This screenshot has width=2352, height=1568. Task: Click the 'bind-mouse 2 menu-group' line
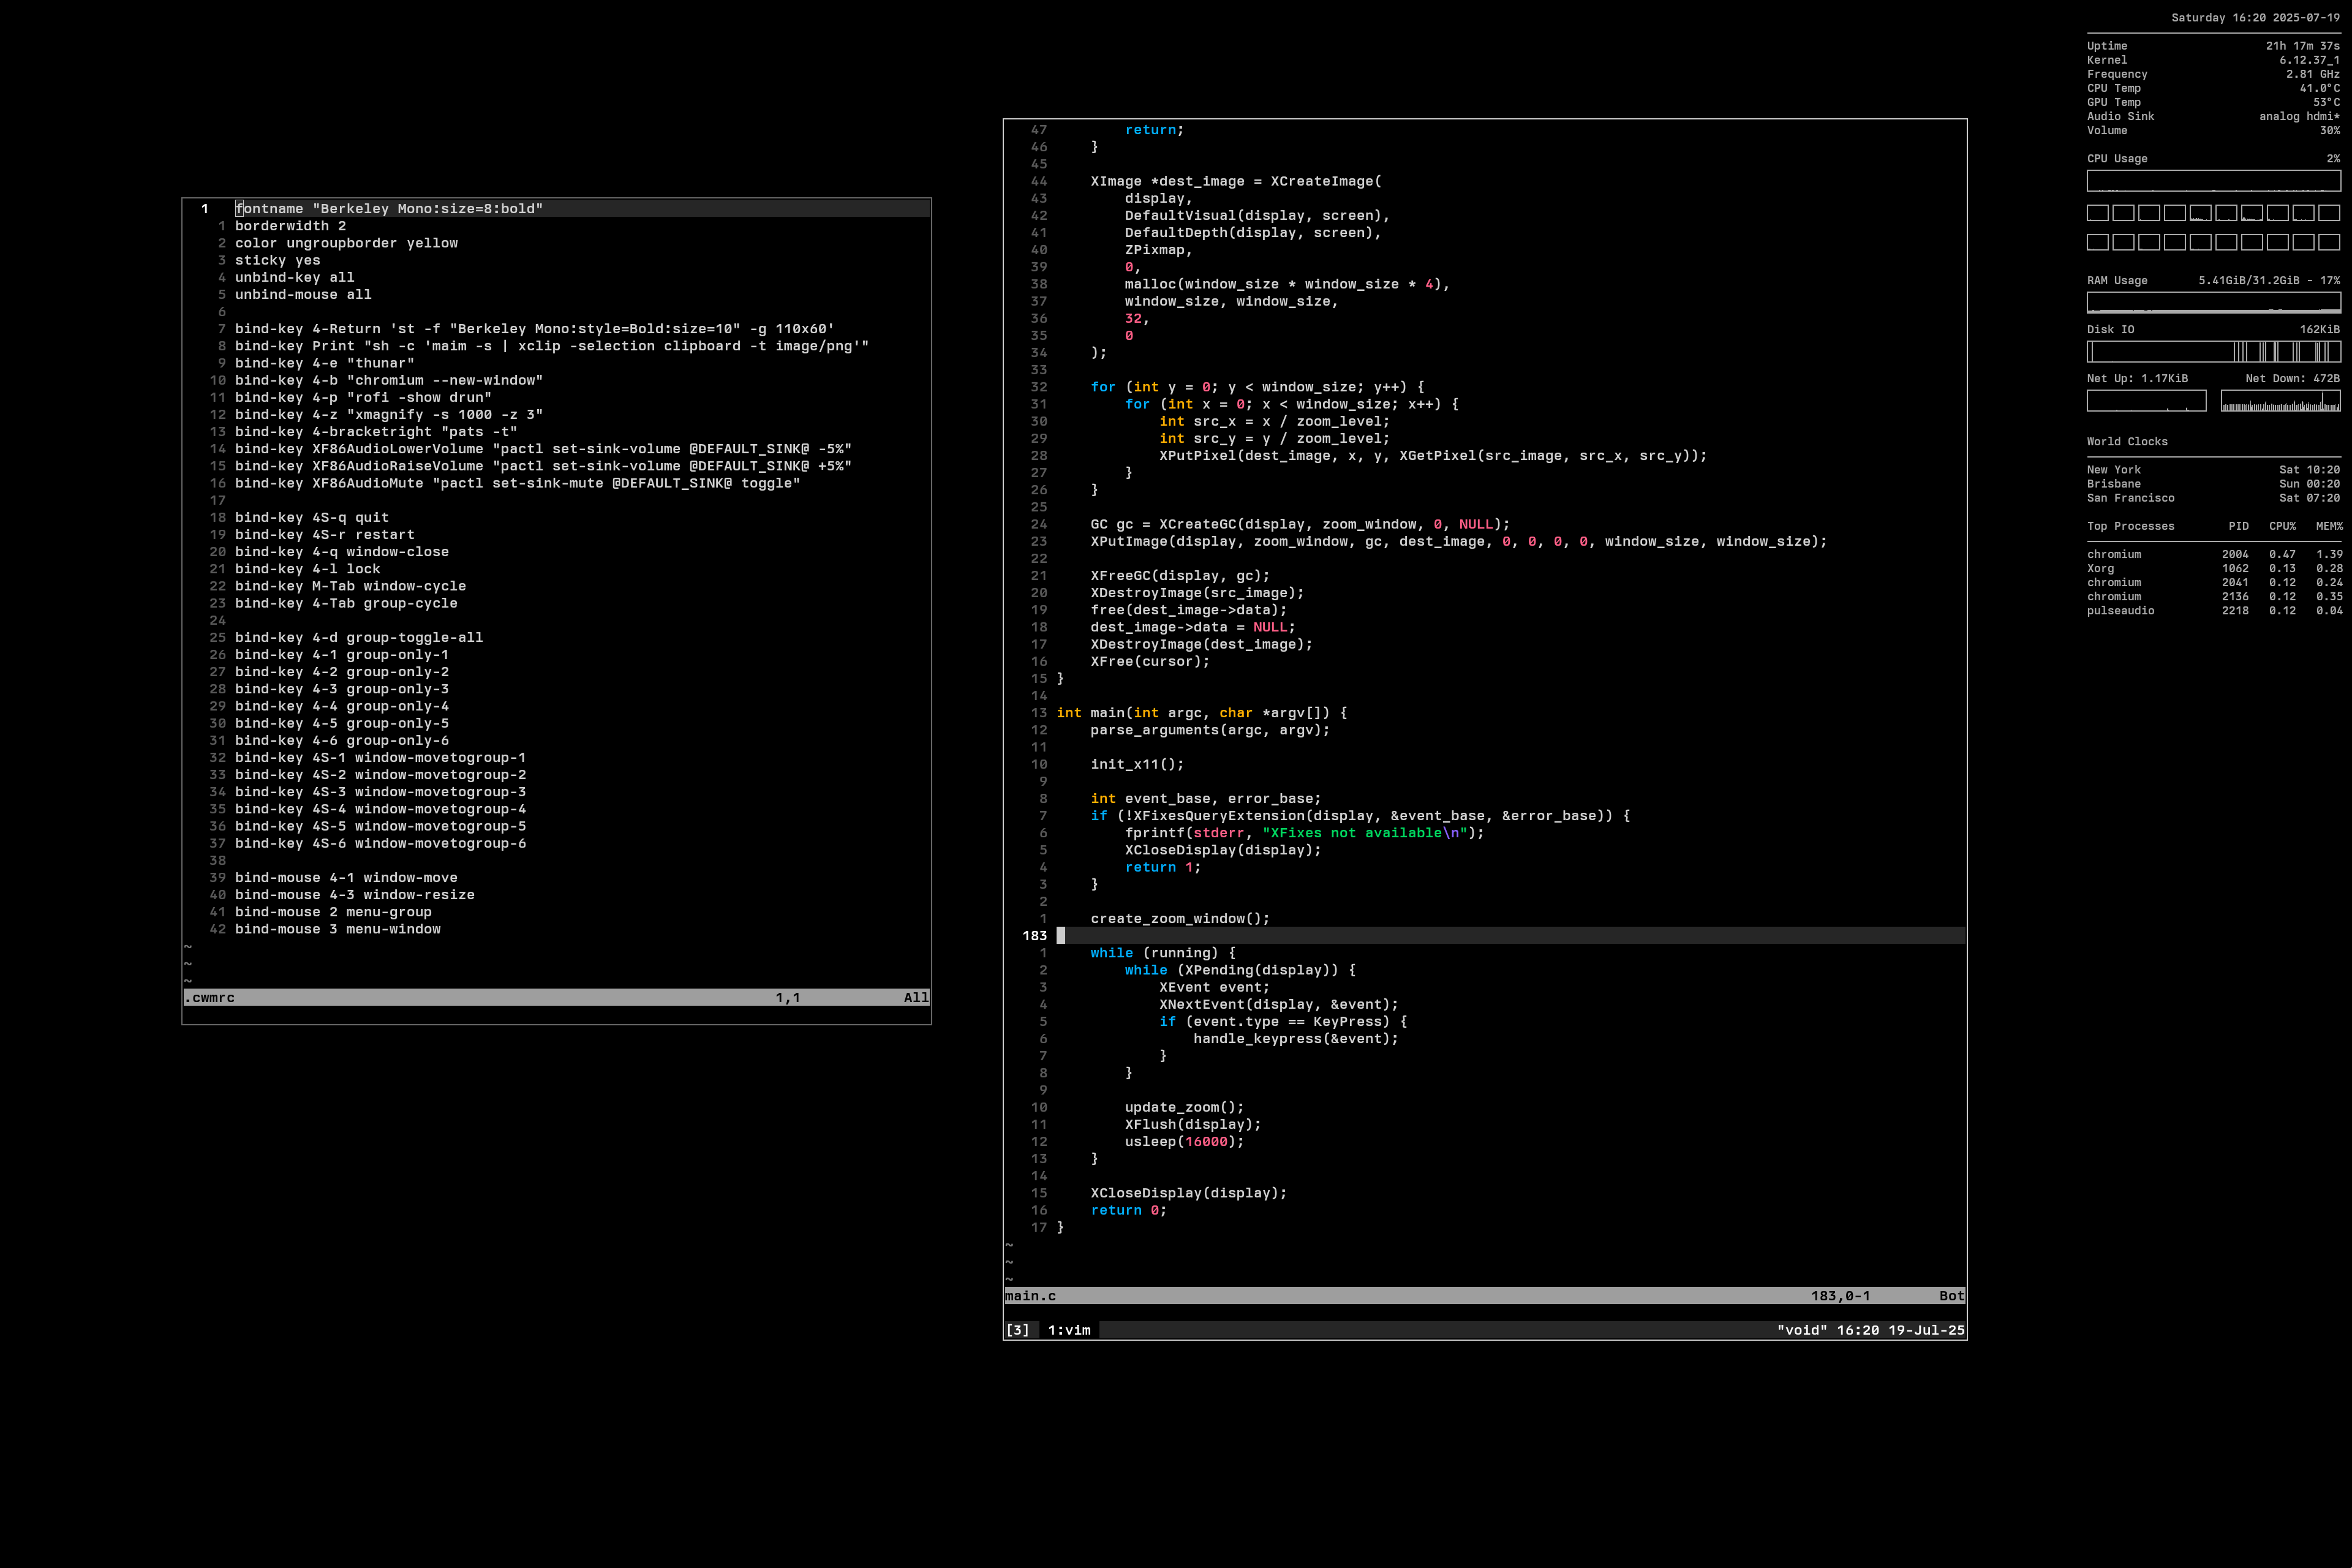tap(333, 912)
